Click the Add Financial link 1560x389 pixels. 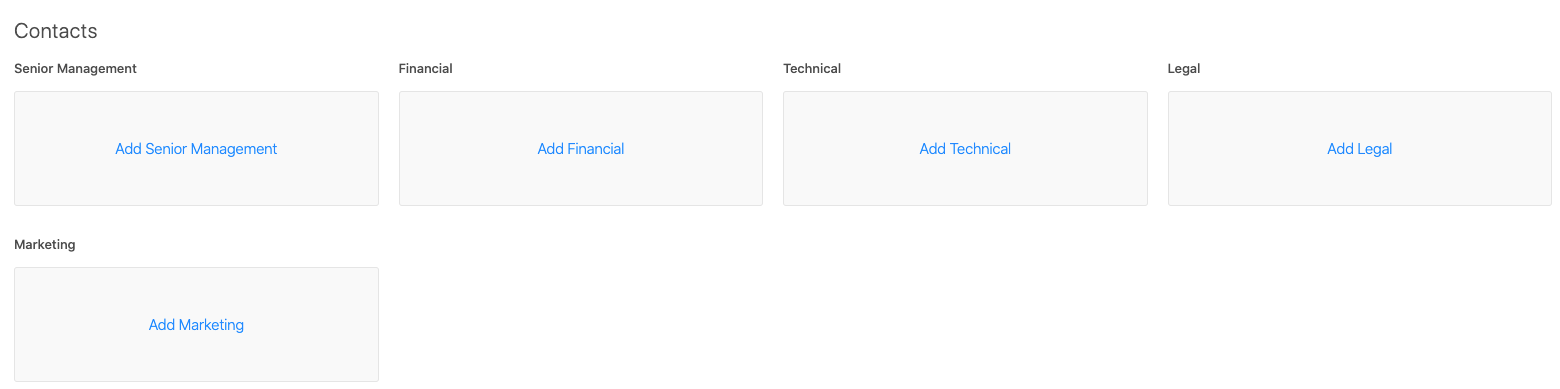click(580, 149)
